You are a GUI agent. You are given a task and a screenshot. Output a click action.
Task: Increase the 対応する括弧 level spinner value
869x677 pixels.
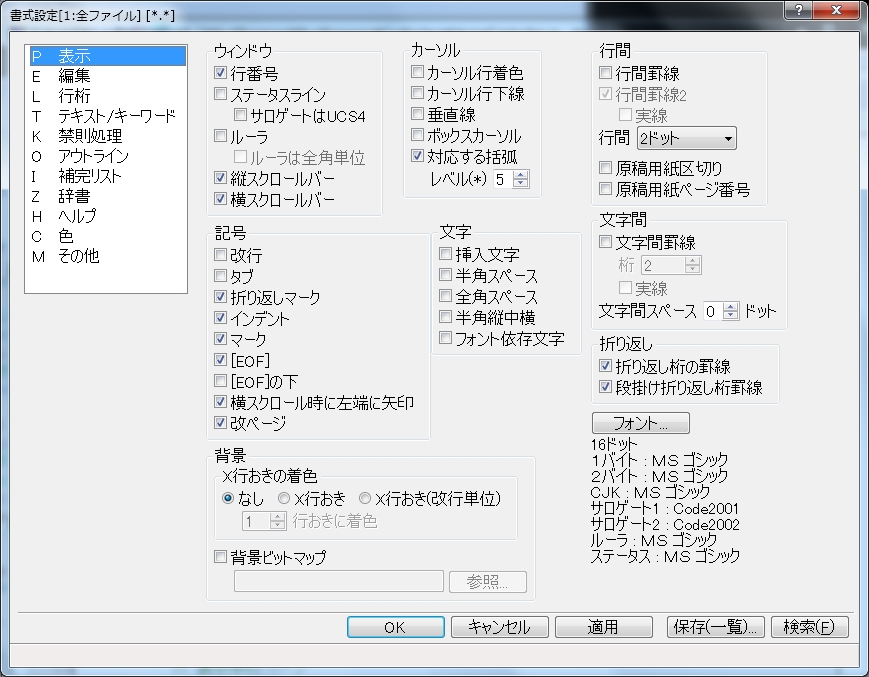point(520,174)
